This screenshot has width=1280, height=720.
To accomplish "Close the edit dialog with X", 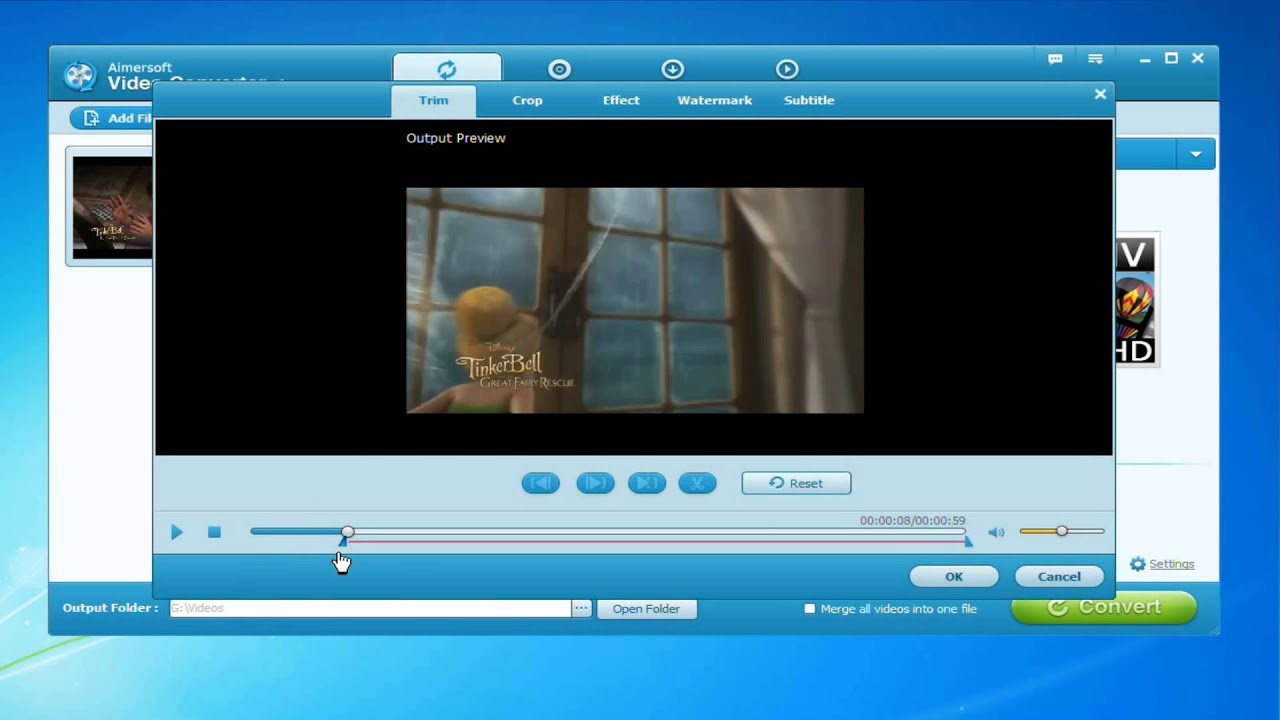I will [1100, 94].
